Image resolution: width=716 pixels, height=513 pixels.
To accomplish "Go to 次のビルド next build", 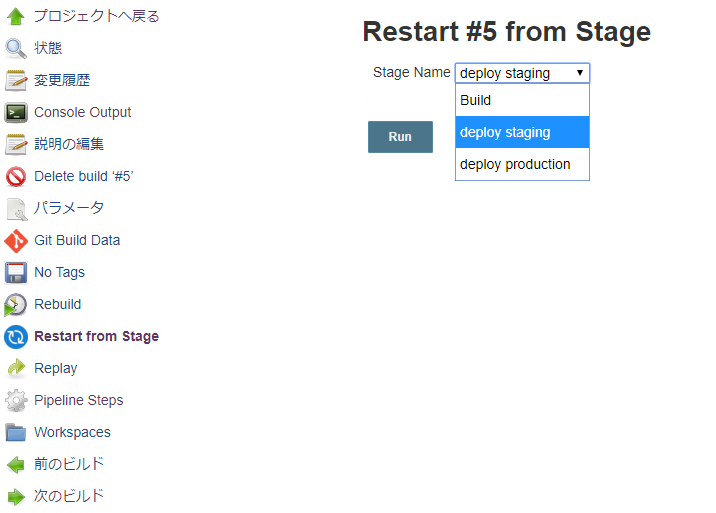I will 69,496.
